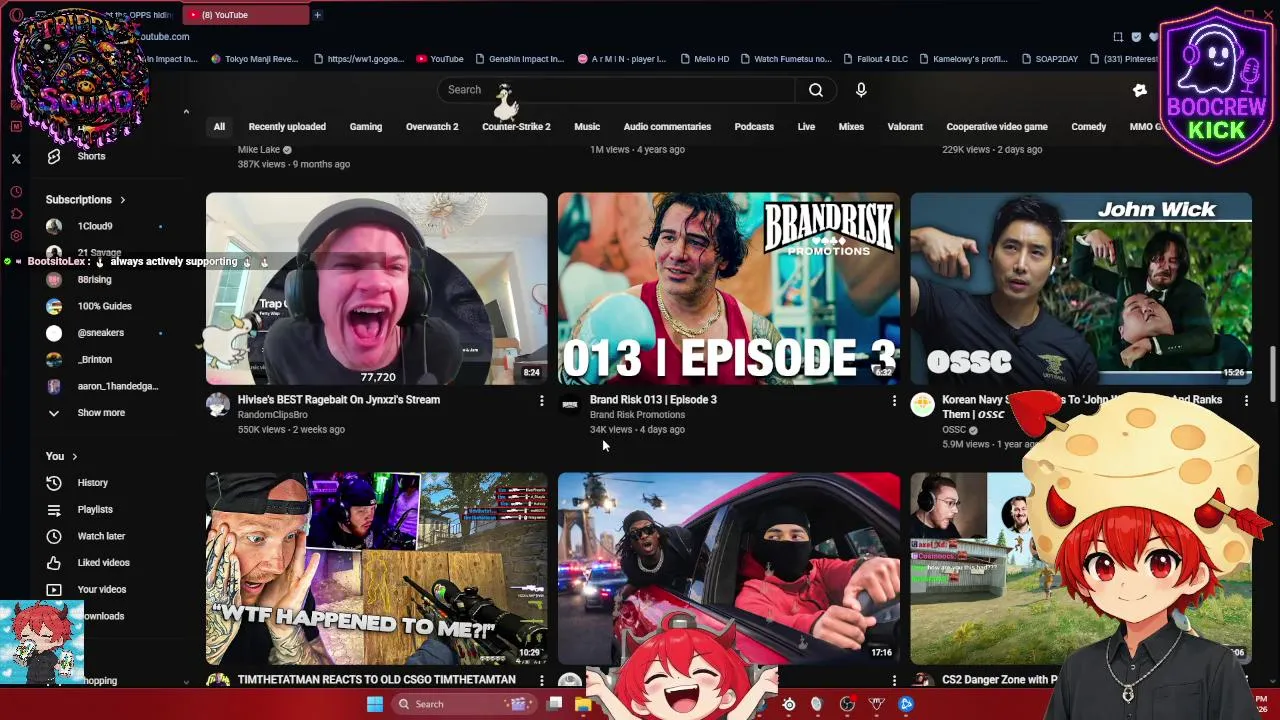Collapse sidebar top scroll arrow
The height and width of the screenshot is (720, 1280).
(186, 111)
